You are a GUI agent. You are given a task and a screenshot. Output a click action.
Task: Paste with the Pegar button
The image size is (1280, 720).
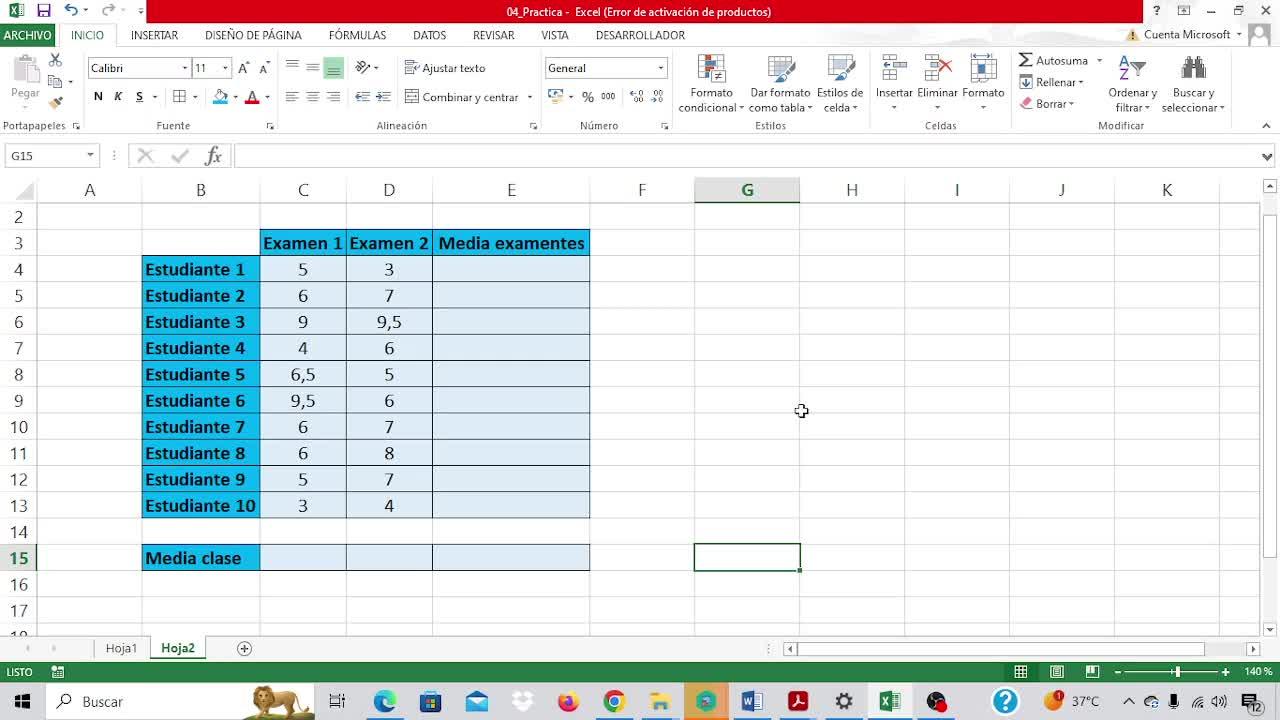(x=25, y=78)
